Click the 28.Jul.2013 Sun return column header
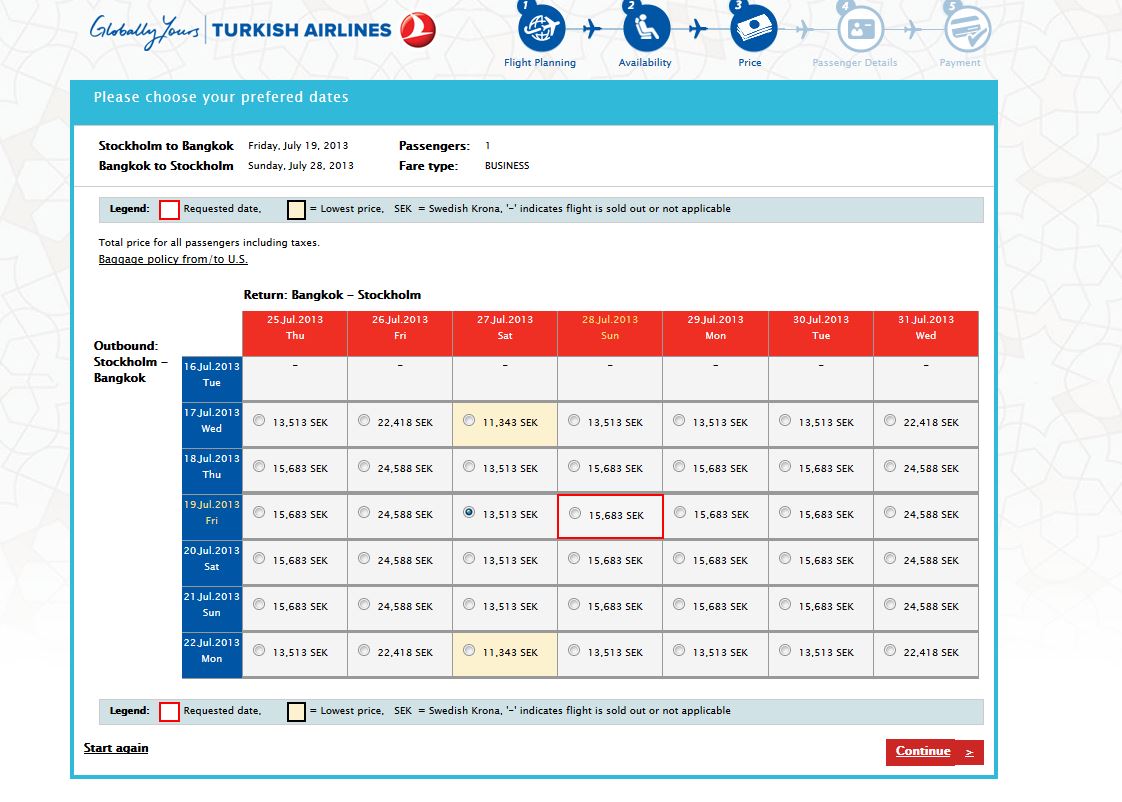The image size is (1122, 802). click(x=610, y=328)
